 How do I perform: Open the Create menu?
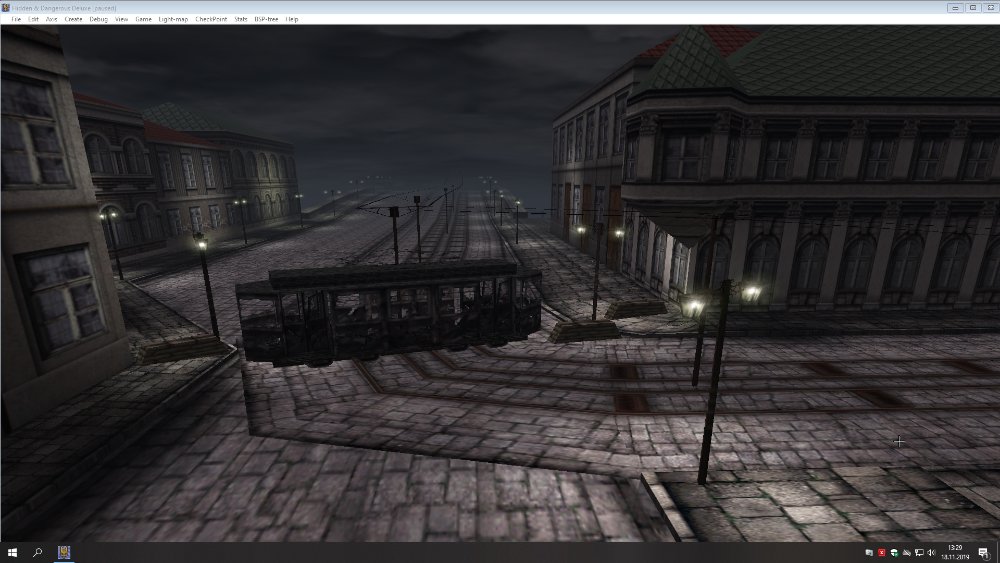pyautogui.click(x=73, y=19)
